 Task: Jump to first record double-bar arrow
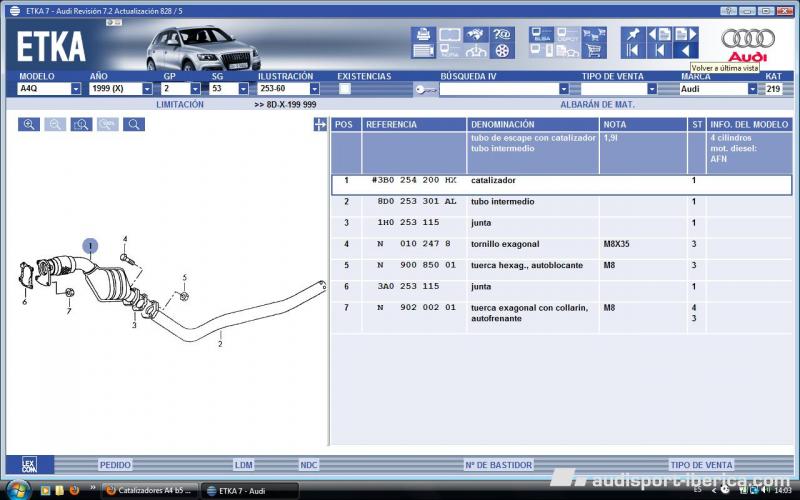[633, 51]
